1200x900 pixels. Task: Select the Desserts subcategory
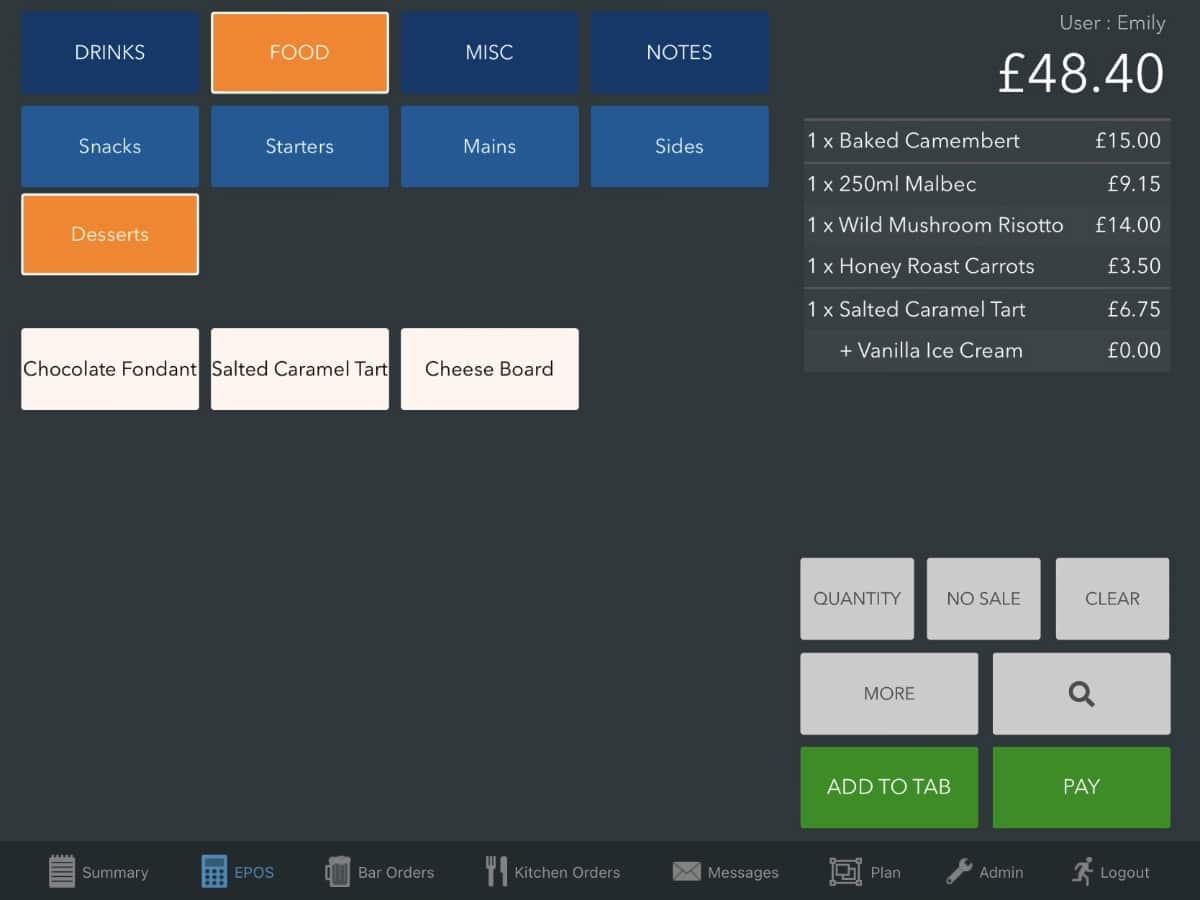pos(110,234)
